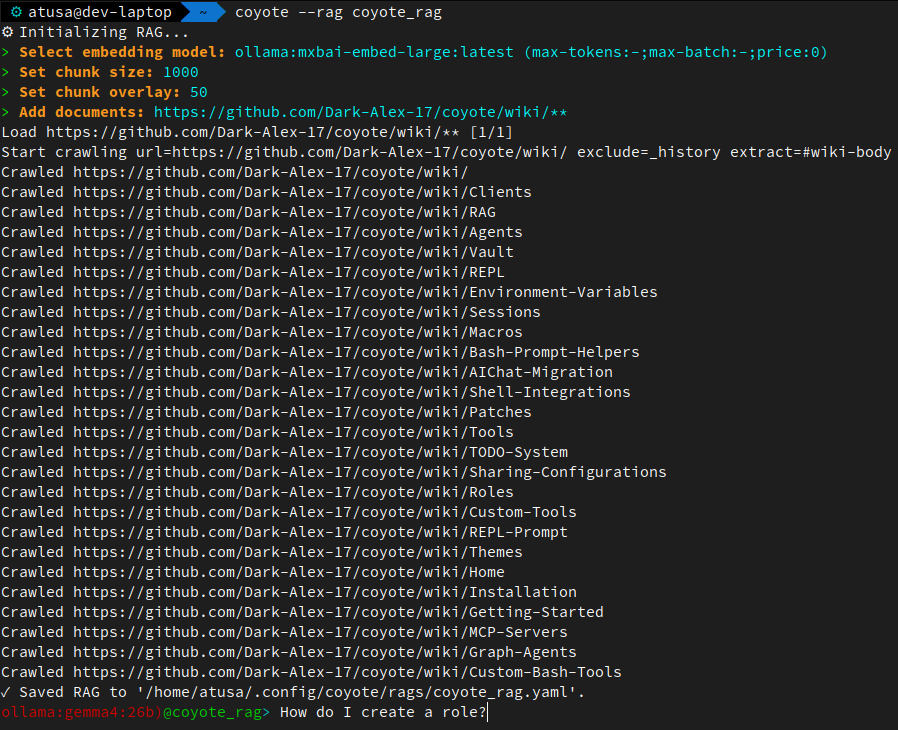Click the chunk size value 1000

(180, 72)
